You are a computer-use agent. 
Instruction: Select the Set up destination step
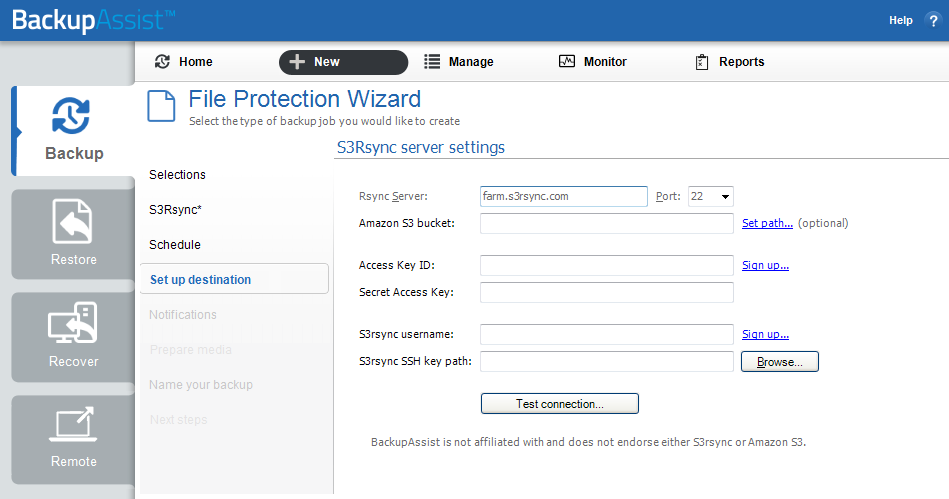click(x=234, y=279)
